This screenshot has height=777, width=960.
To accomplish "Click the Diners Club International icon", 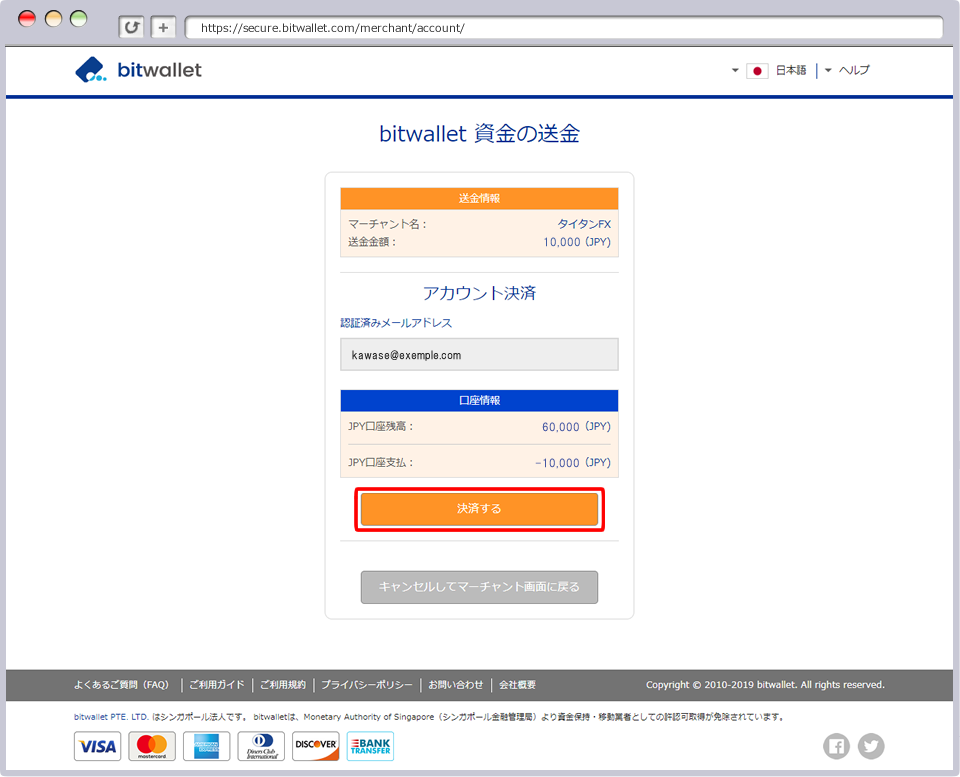I will coord(259,746).
